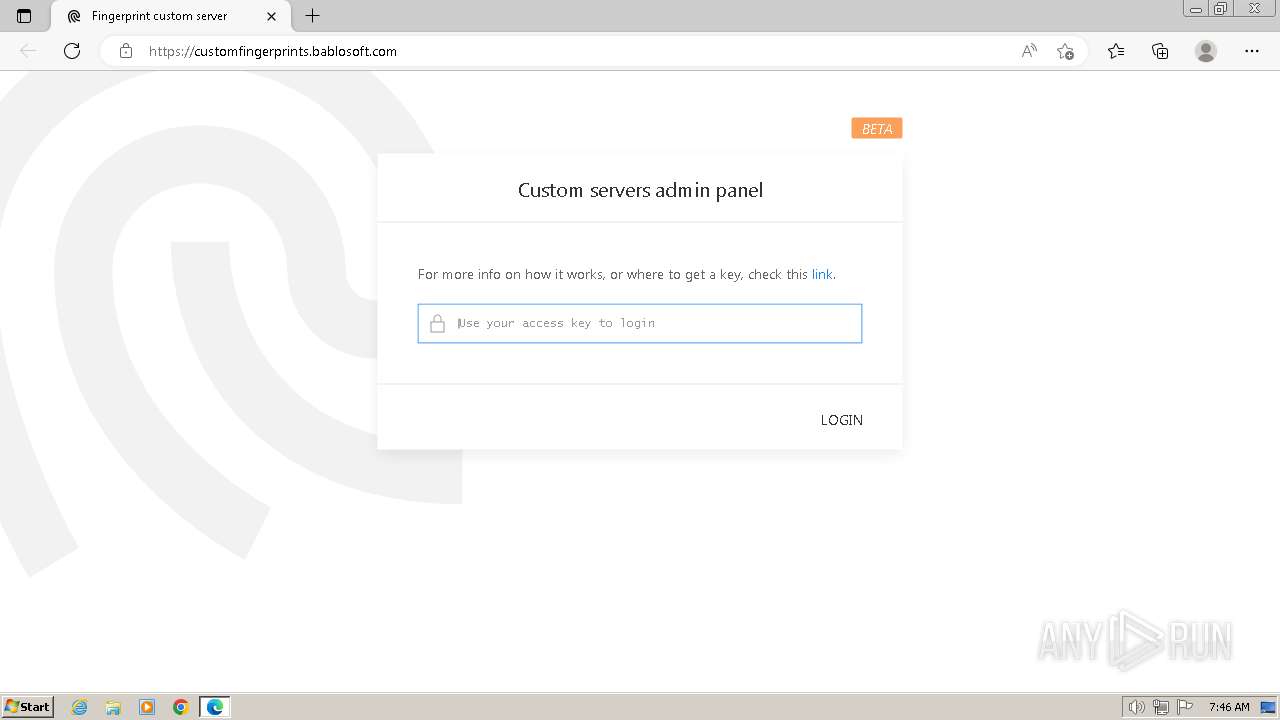This screenshot has width=1280, height=720.
Task: Add page to favorites star icon
Action: (1065, 51)
